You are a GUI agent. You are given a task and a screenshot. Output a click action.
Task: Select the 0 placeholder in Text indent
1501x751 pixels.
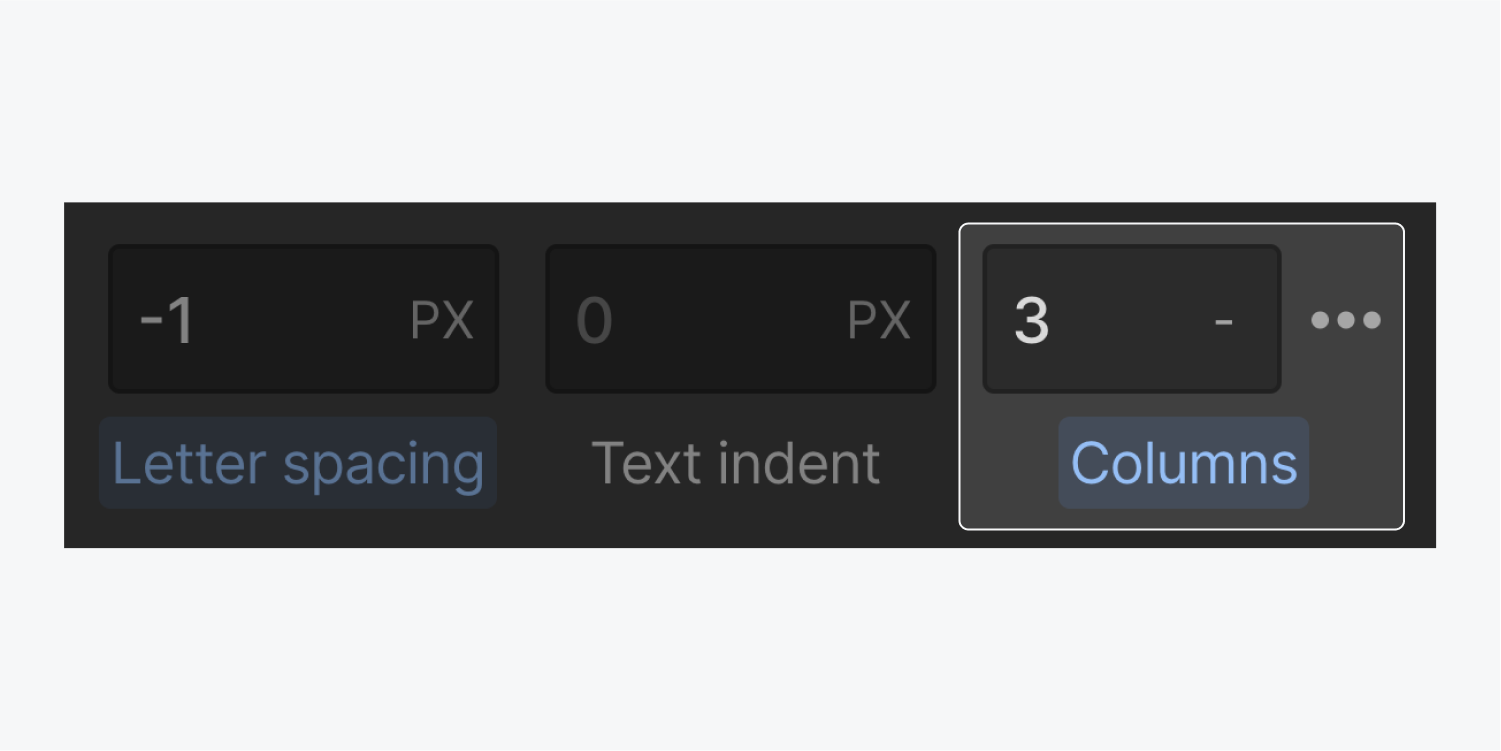point(594,321)
